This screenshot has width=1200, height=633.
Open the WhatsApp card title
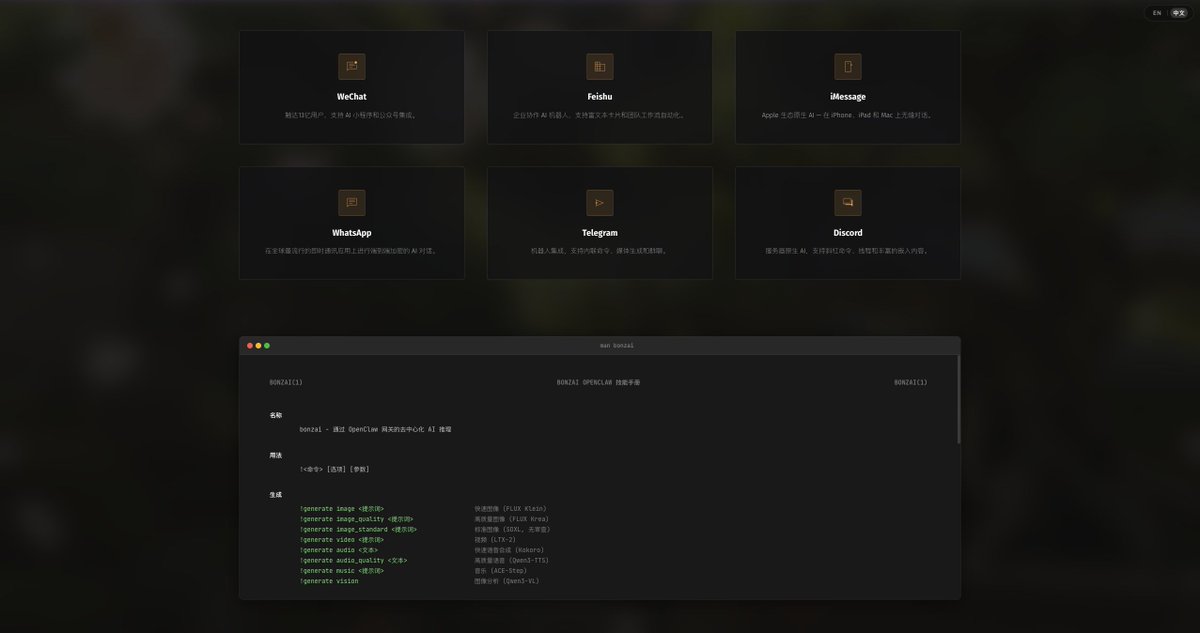(x=352, y=233)
